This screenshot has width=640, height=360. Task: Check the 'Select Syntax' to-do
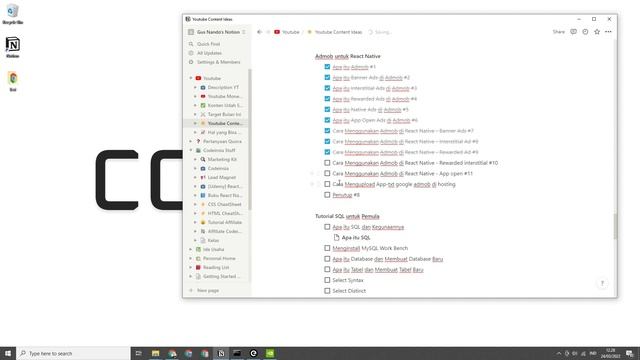point(327,280)
